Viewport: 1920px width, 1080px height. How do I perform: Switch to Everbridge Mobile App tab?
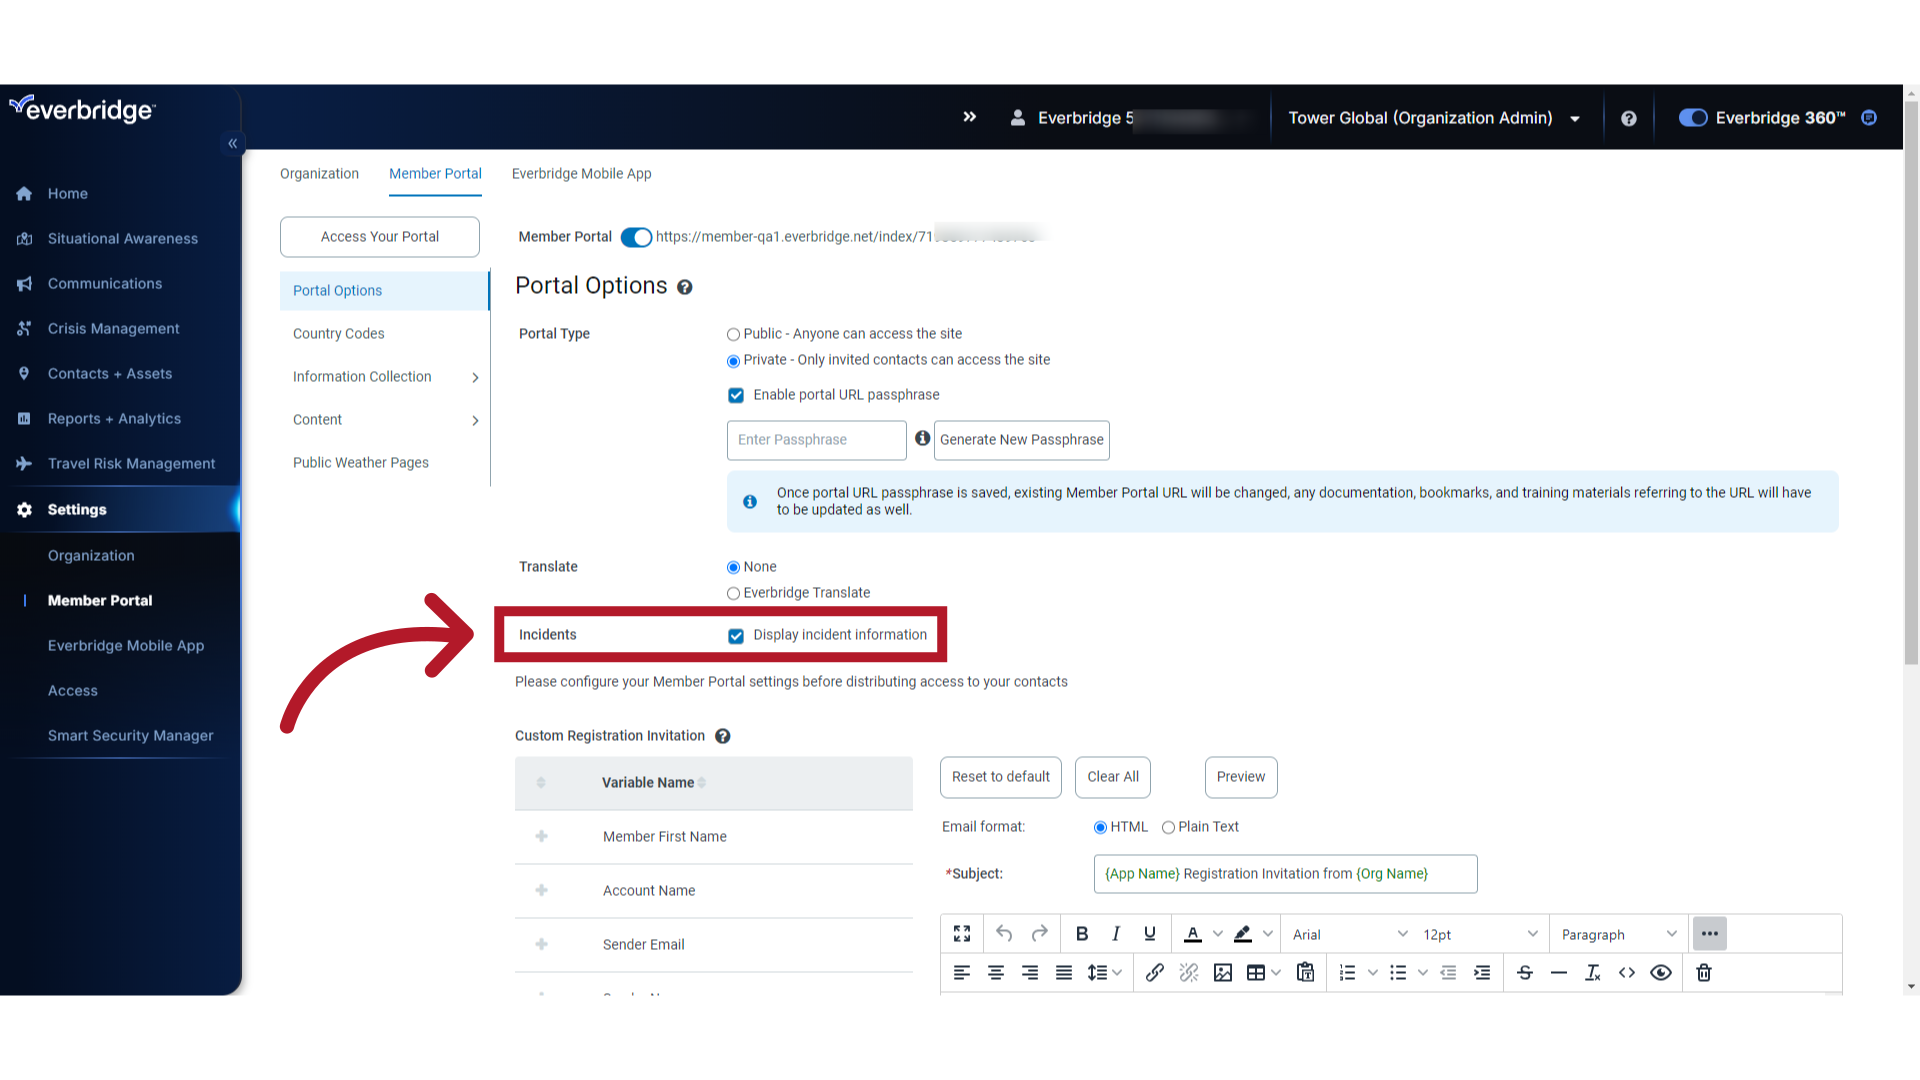[583, 173]
